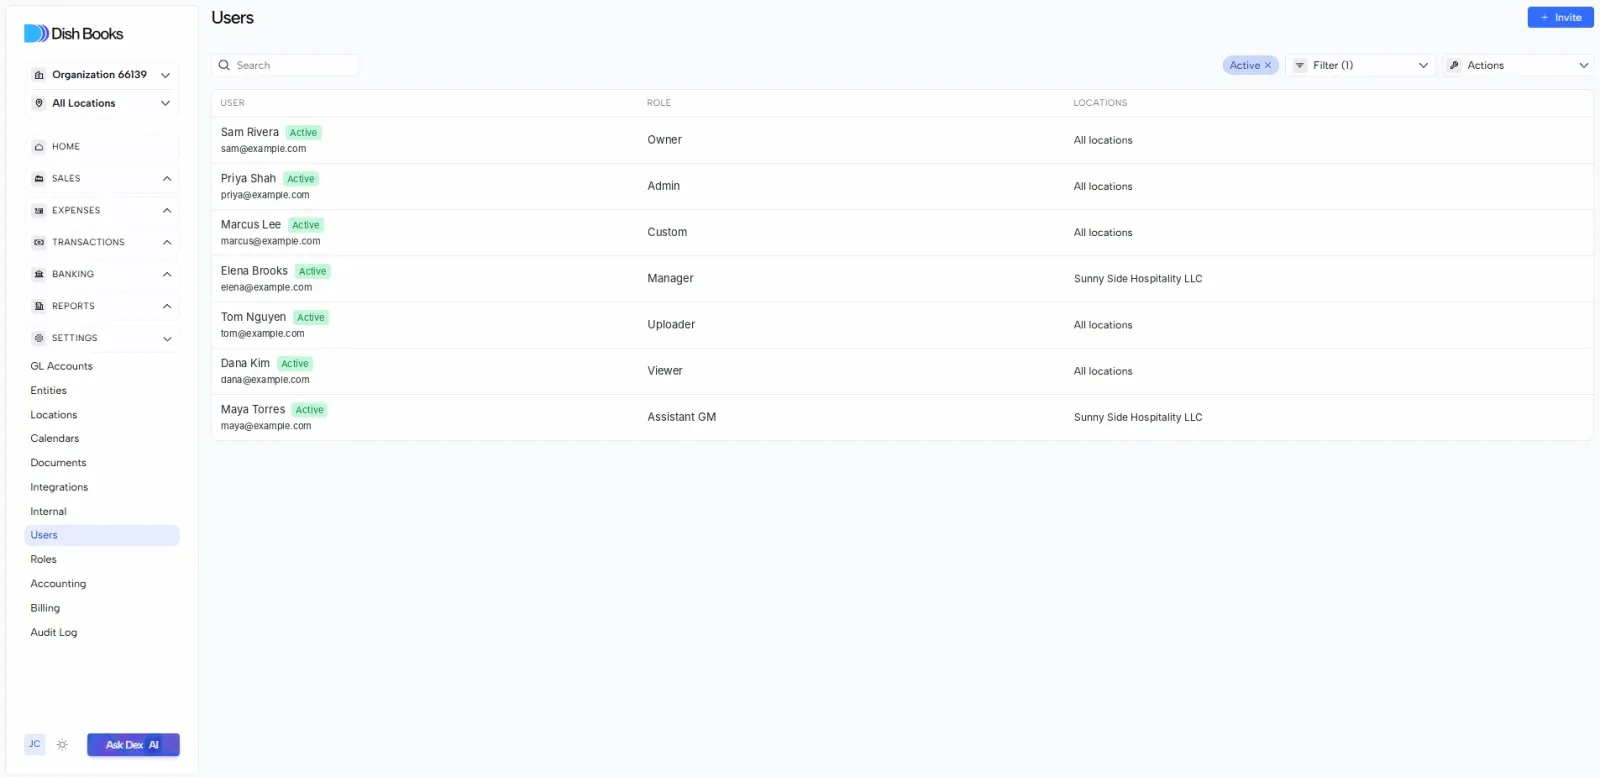
Task: Open Maya Torres user entry
Action: (902, 417)
